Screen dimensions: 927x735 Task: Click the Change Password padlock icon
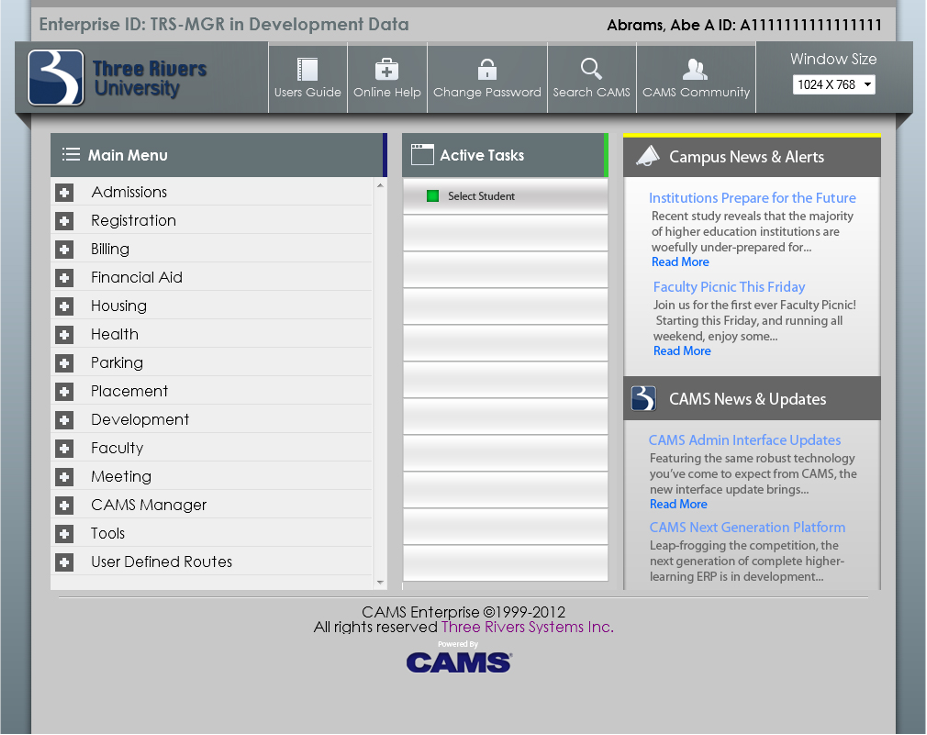487,69
